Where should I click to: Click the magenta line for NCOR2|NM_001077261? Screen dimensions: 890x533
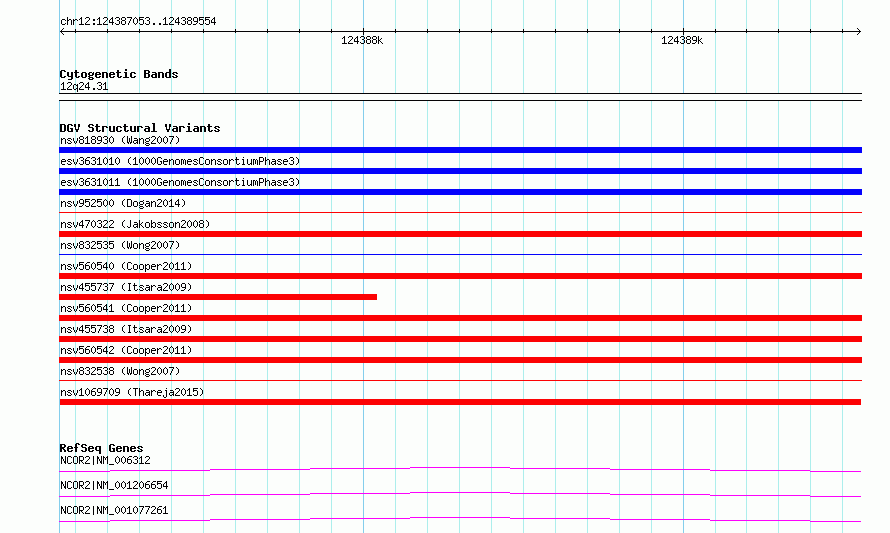(x=460, y=519)
